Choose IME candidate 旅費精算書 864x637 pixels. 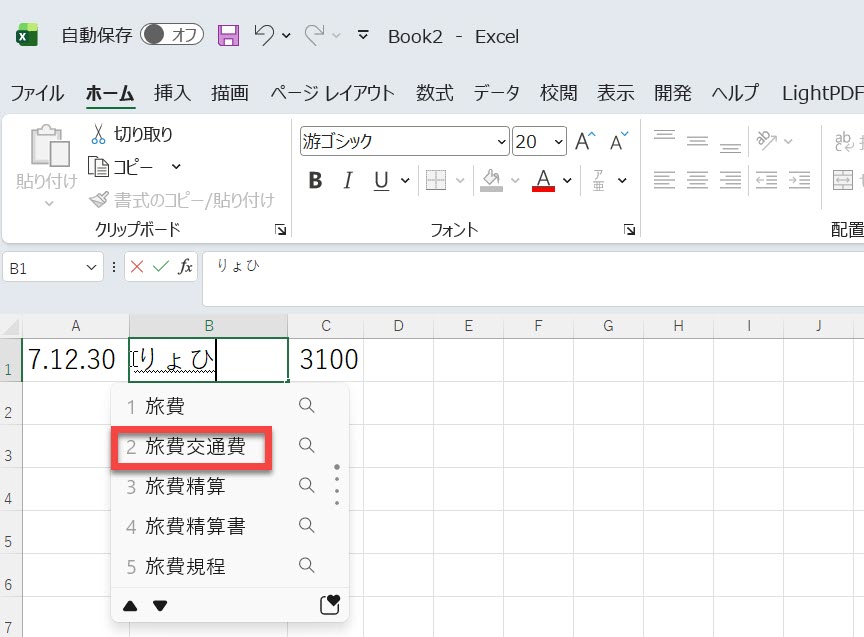pos(195,526)
